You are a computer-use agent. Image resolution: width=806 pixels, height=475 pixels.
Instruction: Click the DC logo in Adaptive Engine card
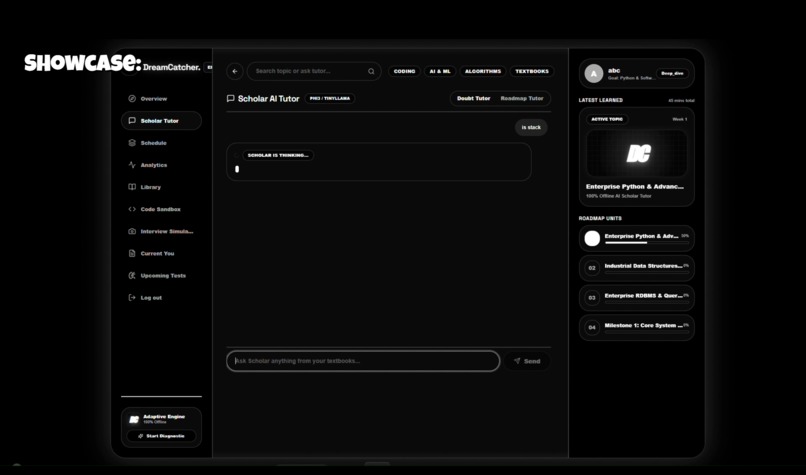[134, 419]
